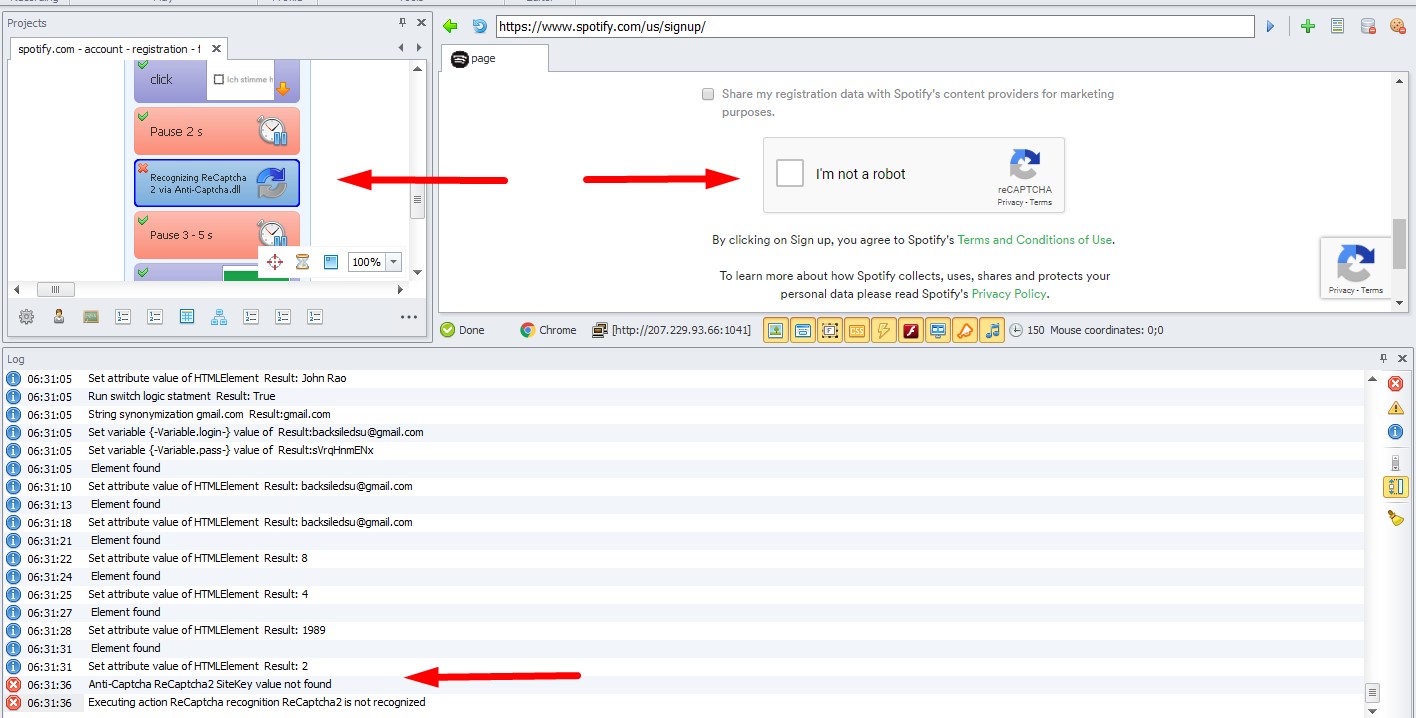Toggle the monitor icon in status bar
The width and height of the screenshot is (1416, 718).
(x=937, y=330)
